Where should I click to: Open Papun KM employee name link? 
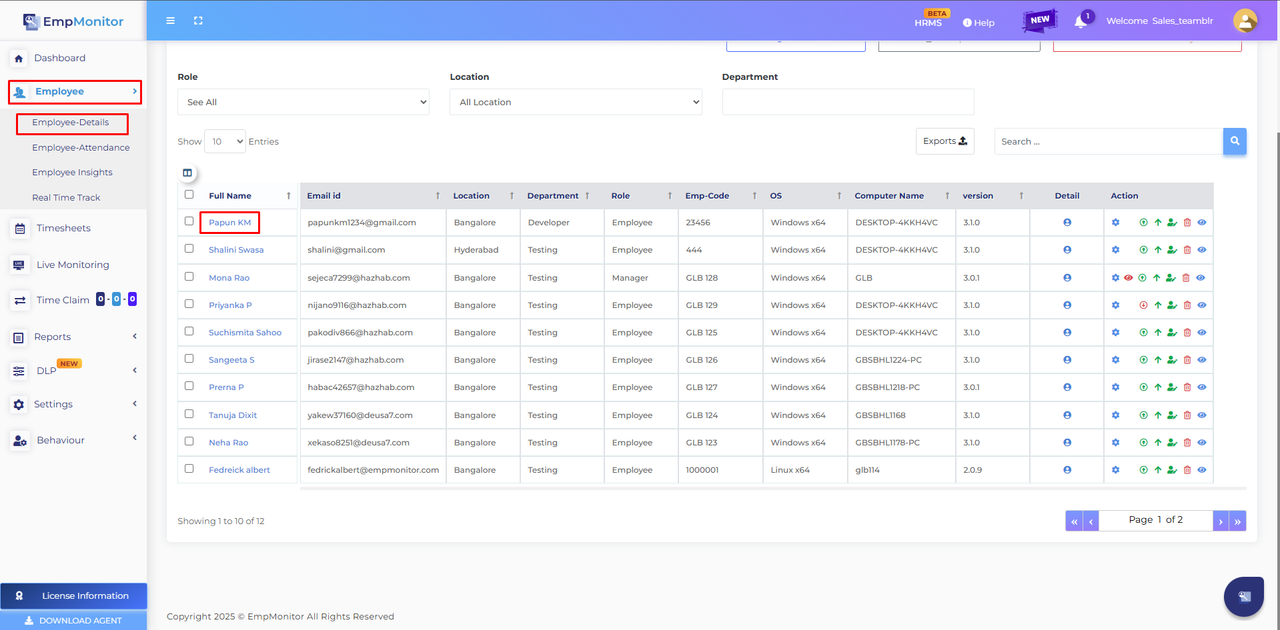(230, 222)
